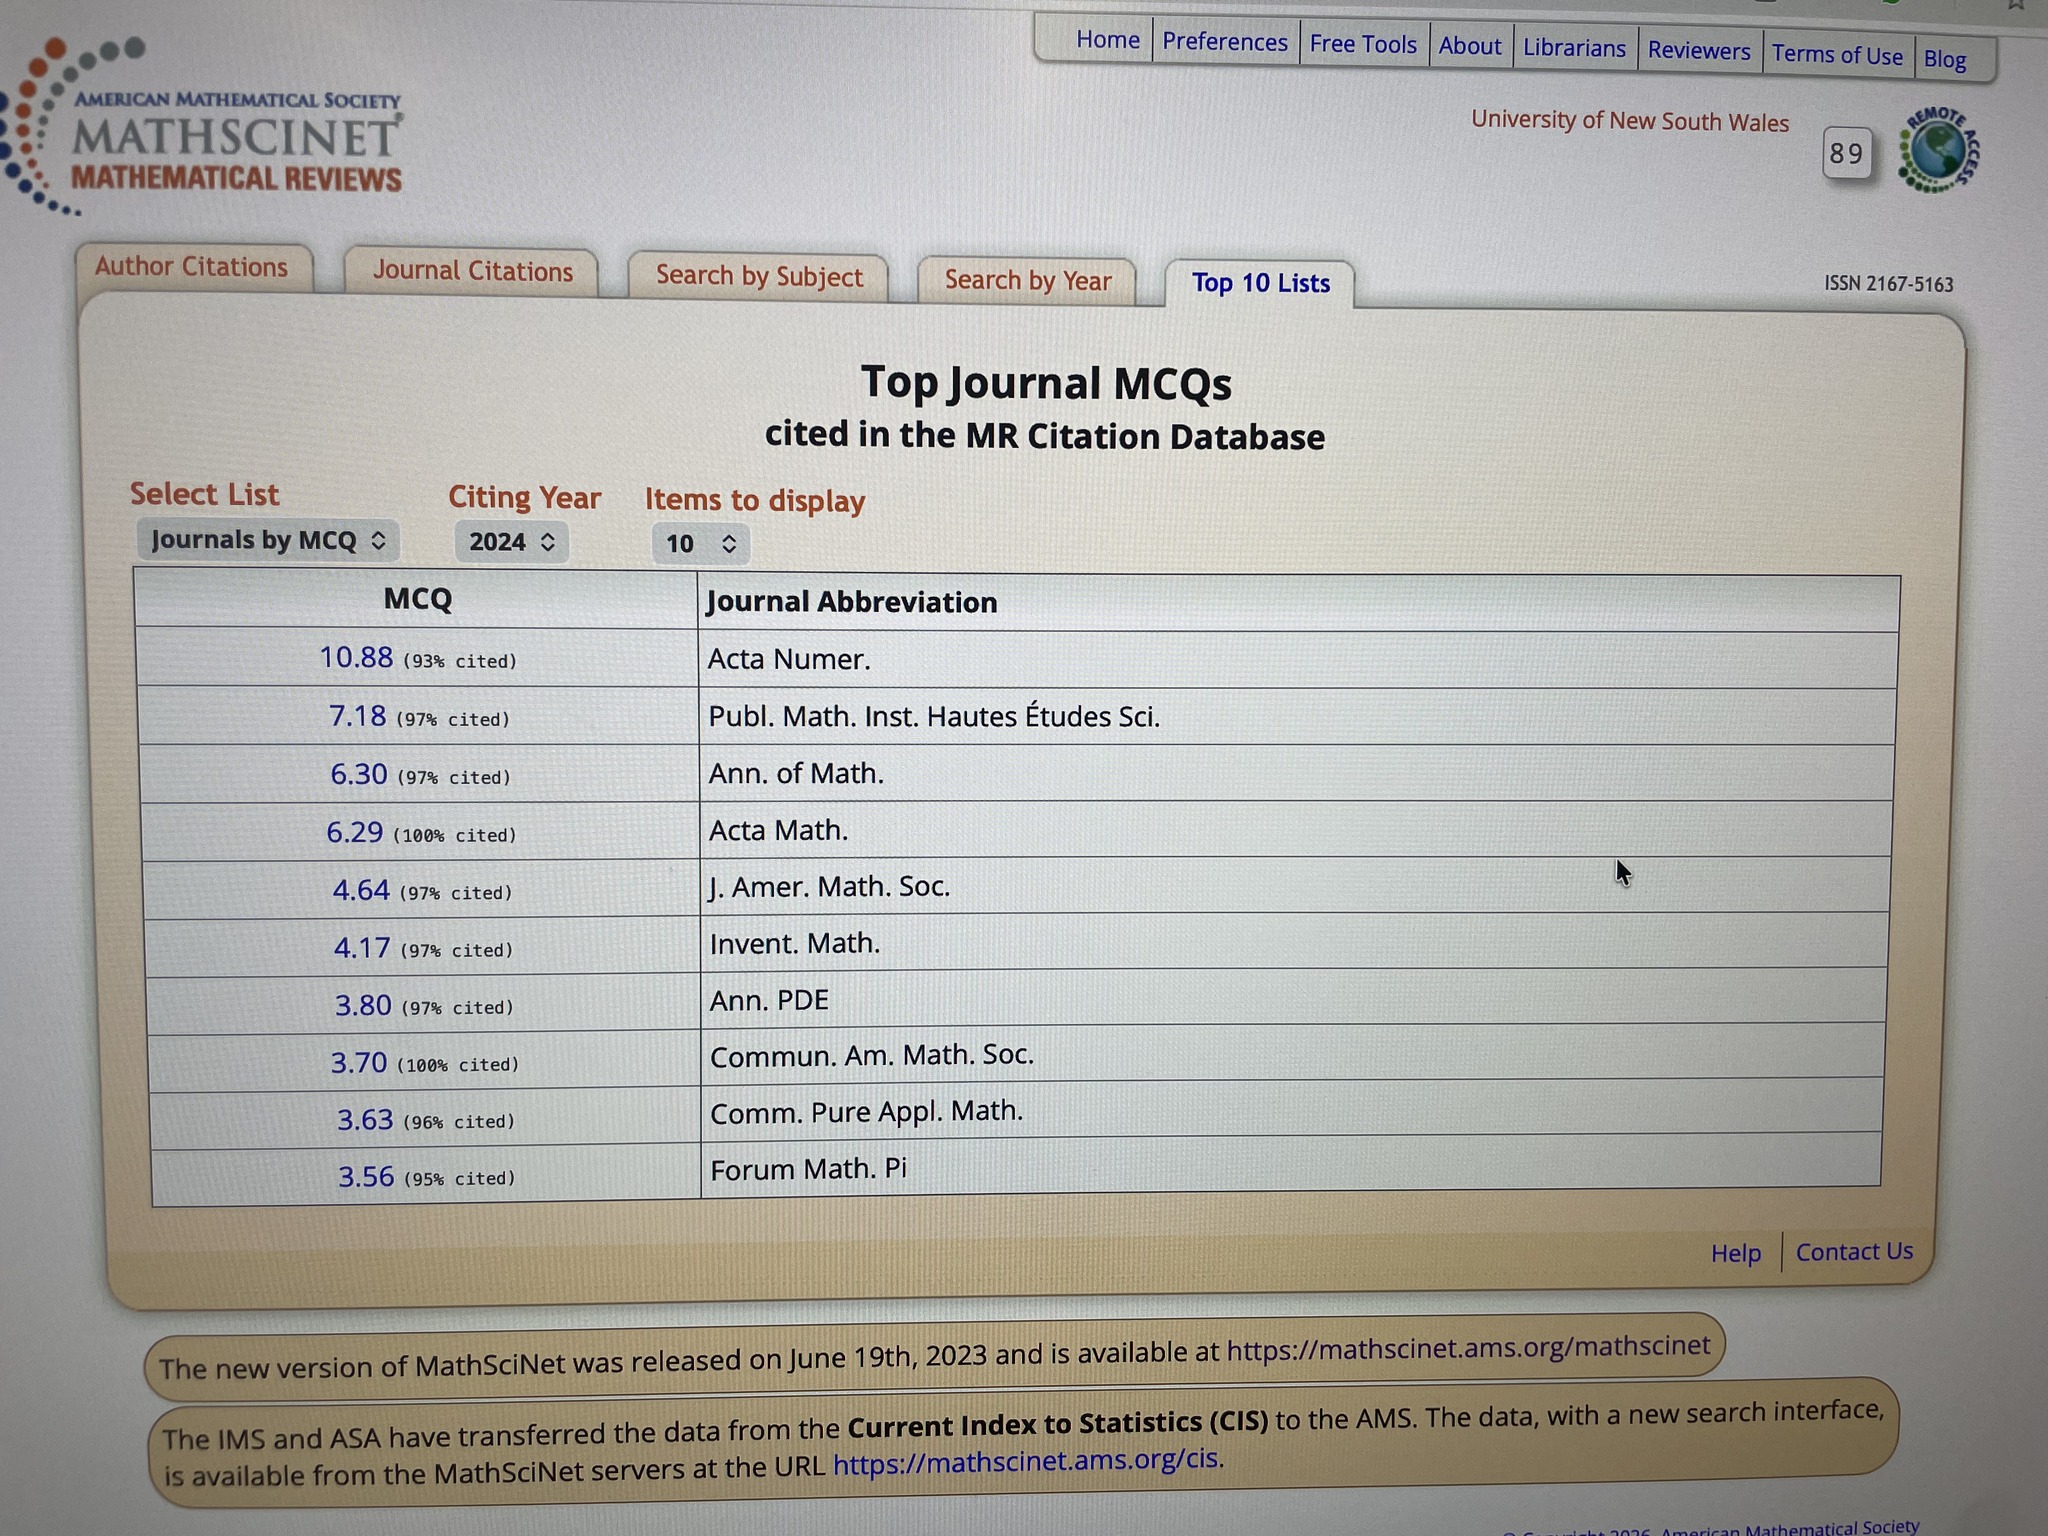Click the Contact Us link
The height and width of the screenshot is (1536, 2048).
1853,1252
